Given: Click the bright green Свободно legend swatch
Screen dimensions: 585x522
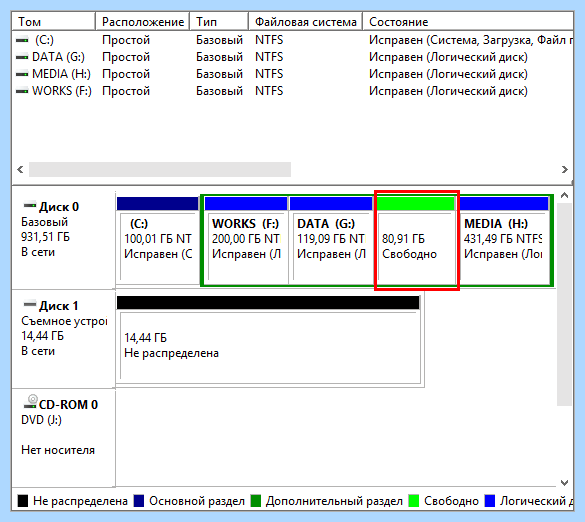Looking at the screenshot, I should 414,501.
